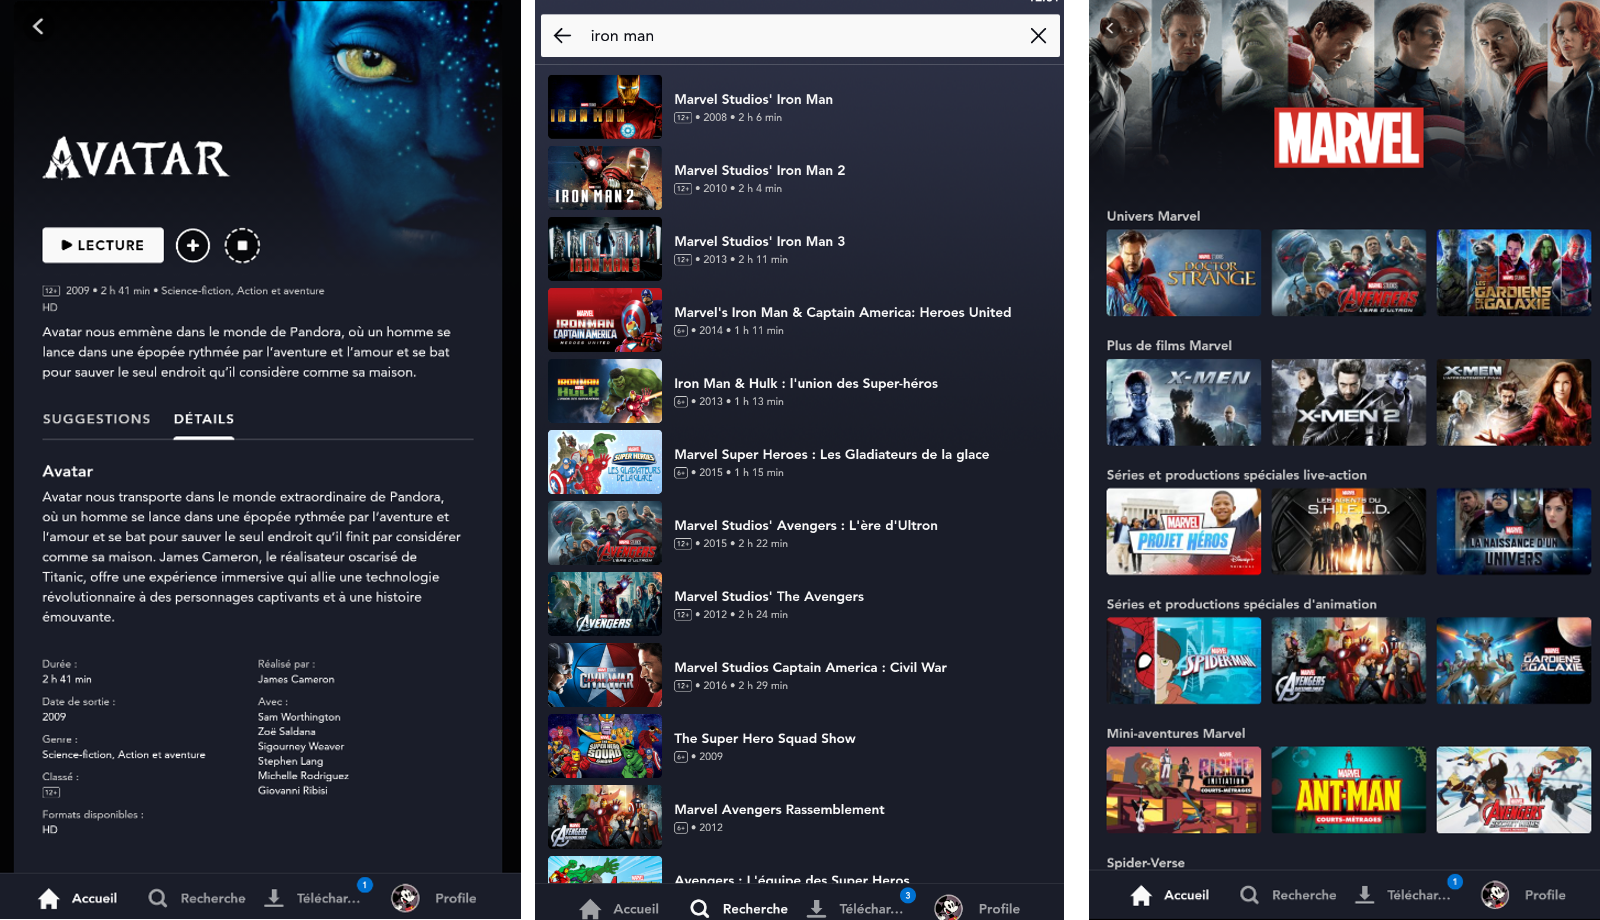Add Avatar to watchlist via plus icon
Viewport: 1600px width, 920px height.
[x=193, y=245]
